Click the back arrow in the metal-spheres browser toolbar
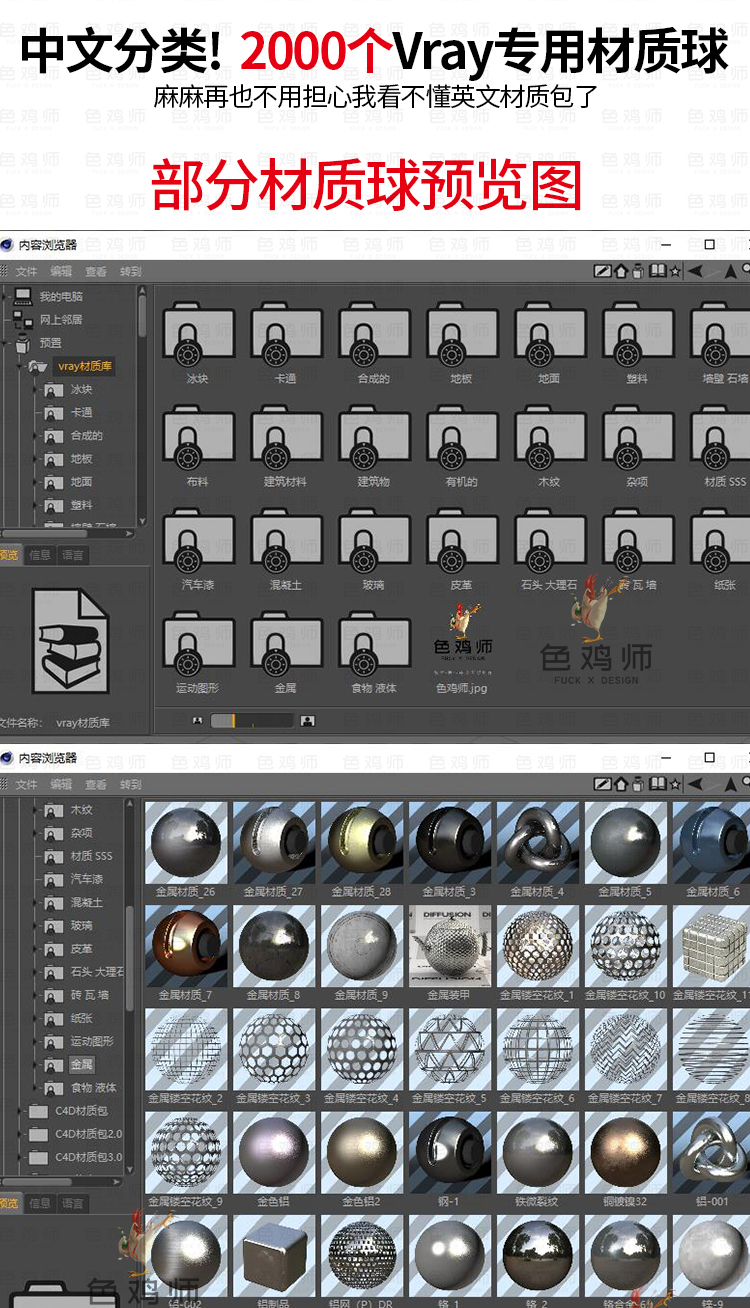This screenshot has height=1308, width=750. pyautogui.click(x=696, y=784)
